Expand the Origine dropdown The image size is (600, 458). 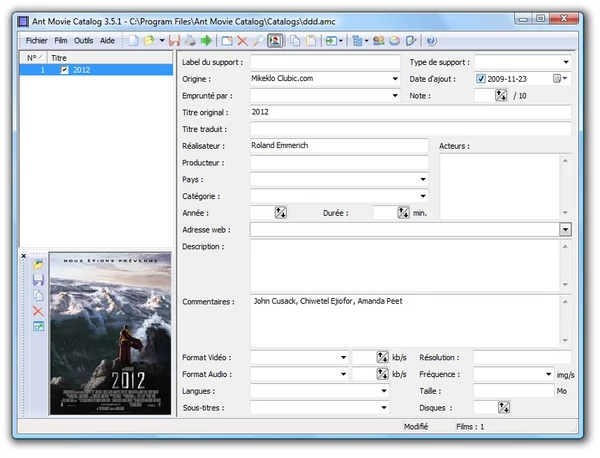click(395, 79)
